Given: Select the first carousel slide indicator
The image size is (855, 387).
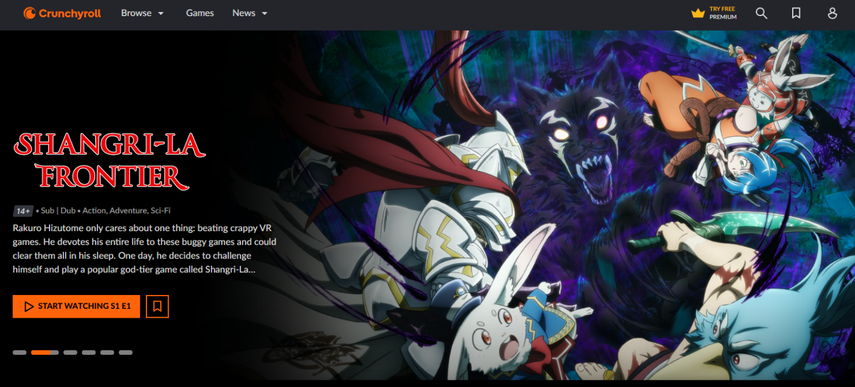Looking at the screenshot, I should point(20,353).
